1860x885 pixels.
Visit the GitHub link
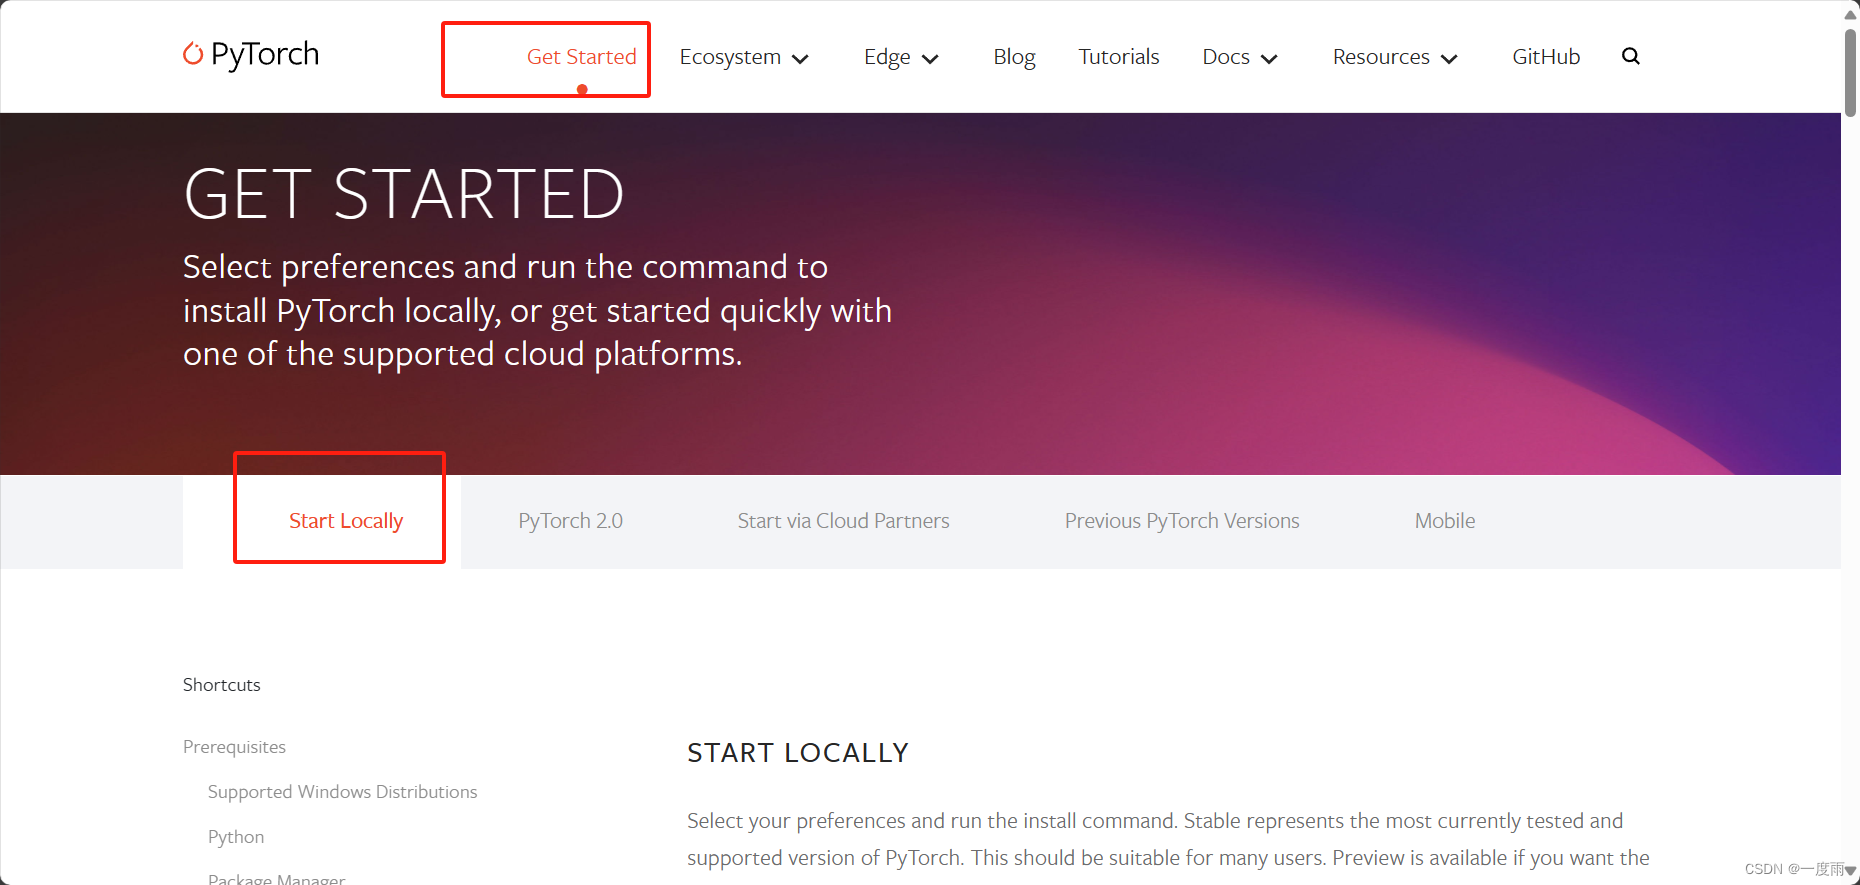[1546, 57]
